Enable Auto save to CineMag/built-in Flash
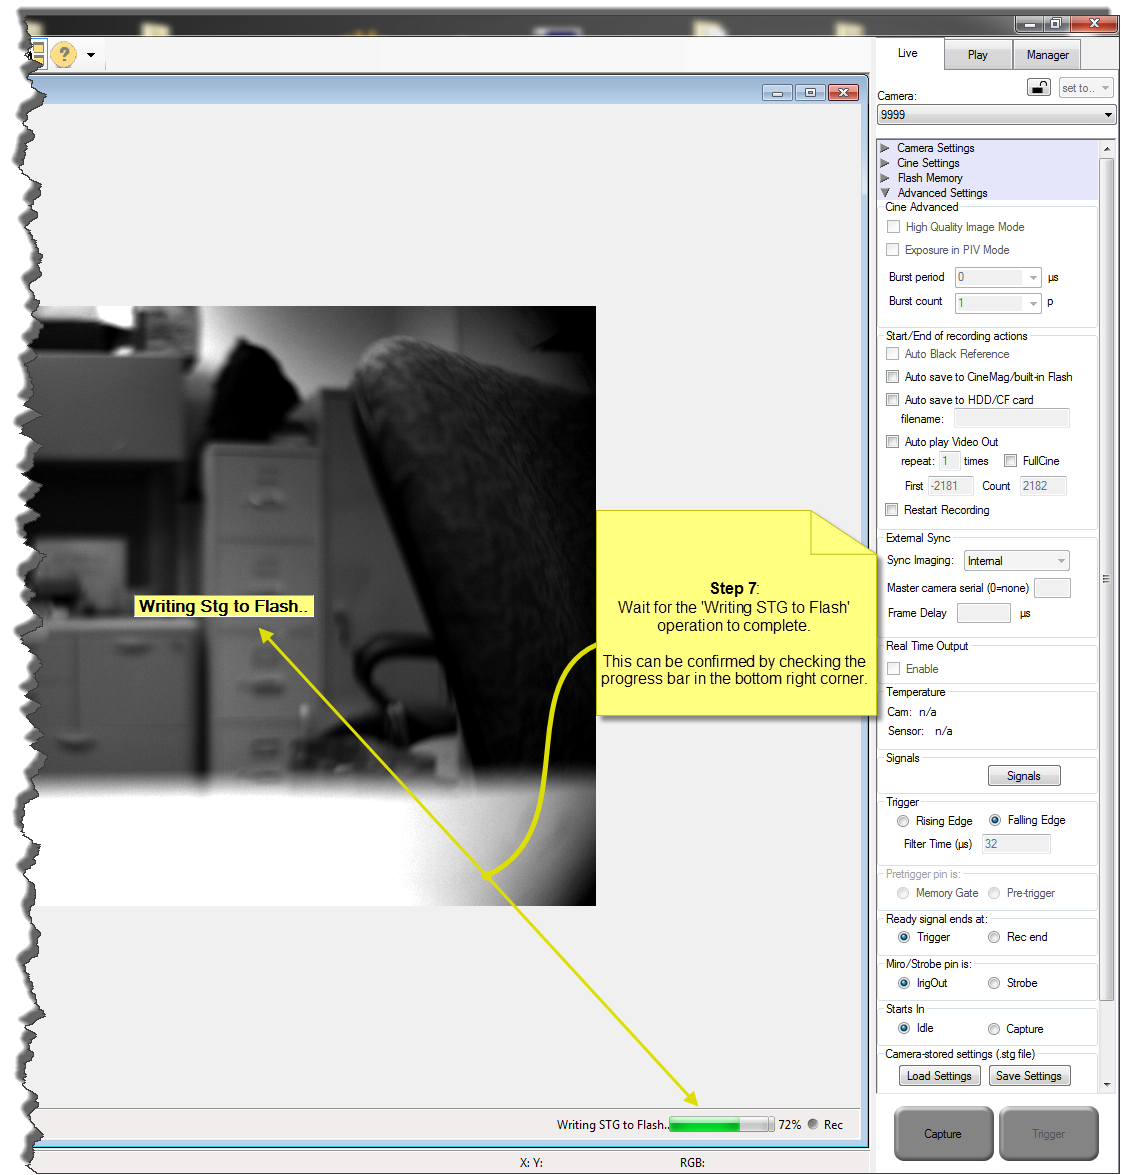The image size is (1121, 1175). 892,376
